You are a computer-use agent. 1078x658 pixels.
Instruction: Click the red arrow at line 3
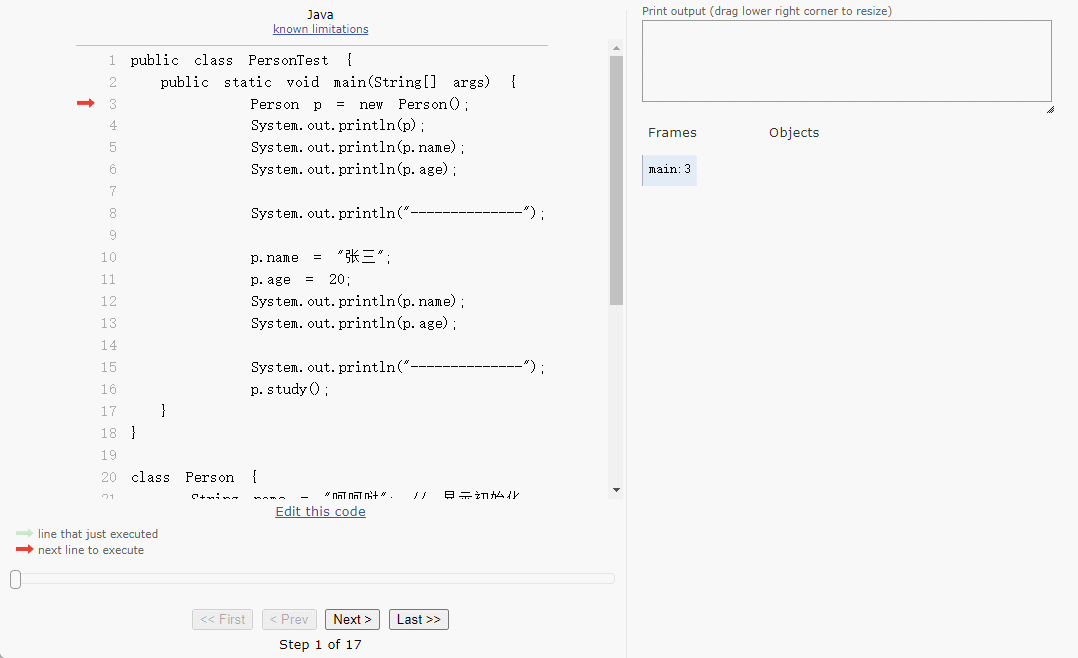[85, 104]
